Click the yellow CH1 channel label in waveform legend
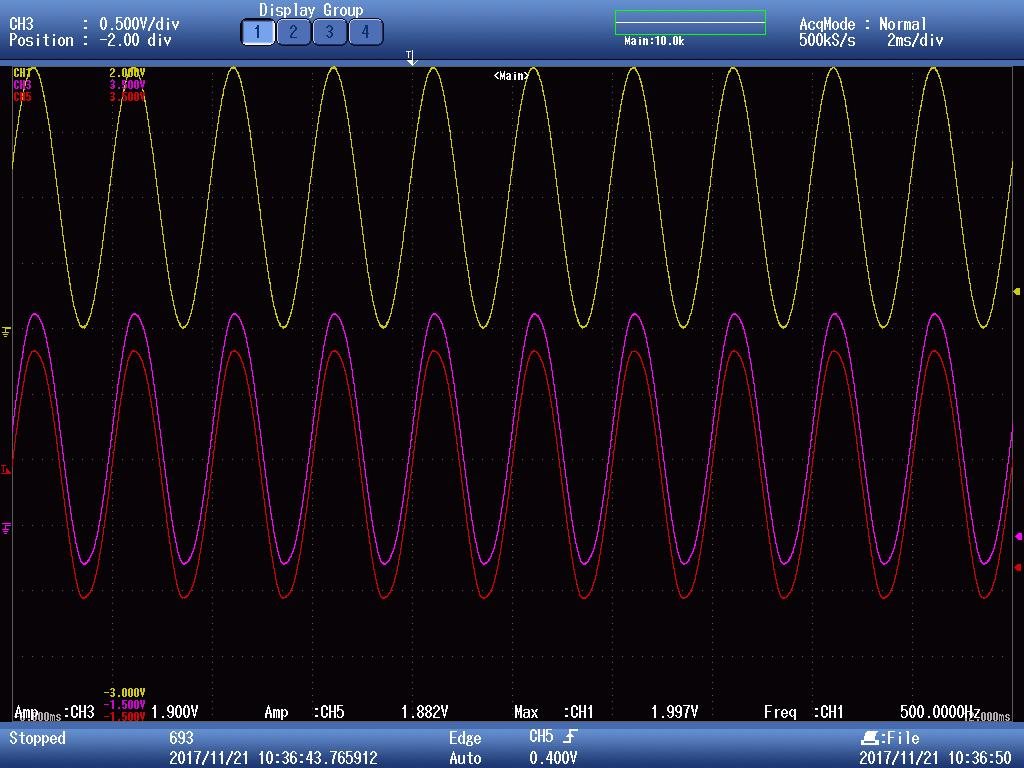Viewport: 1024px width, 768px height. 21,72
